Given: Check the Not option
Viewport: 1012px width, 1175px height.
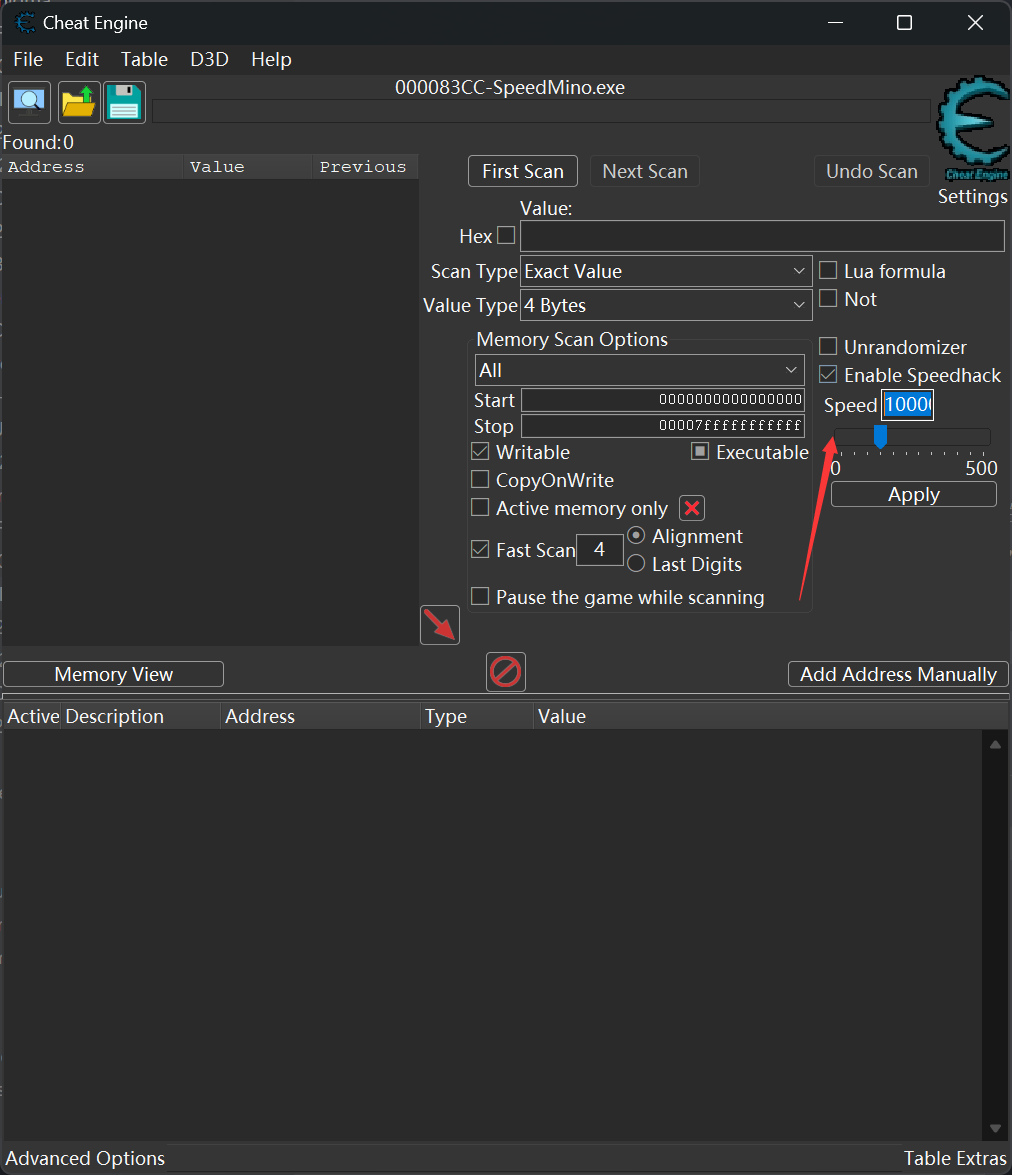Looking at the screenshot, I should (x=828, y=298).
